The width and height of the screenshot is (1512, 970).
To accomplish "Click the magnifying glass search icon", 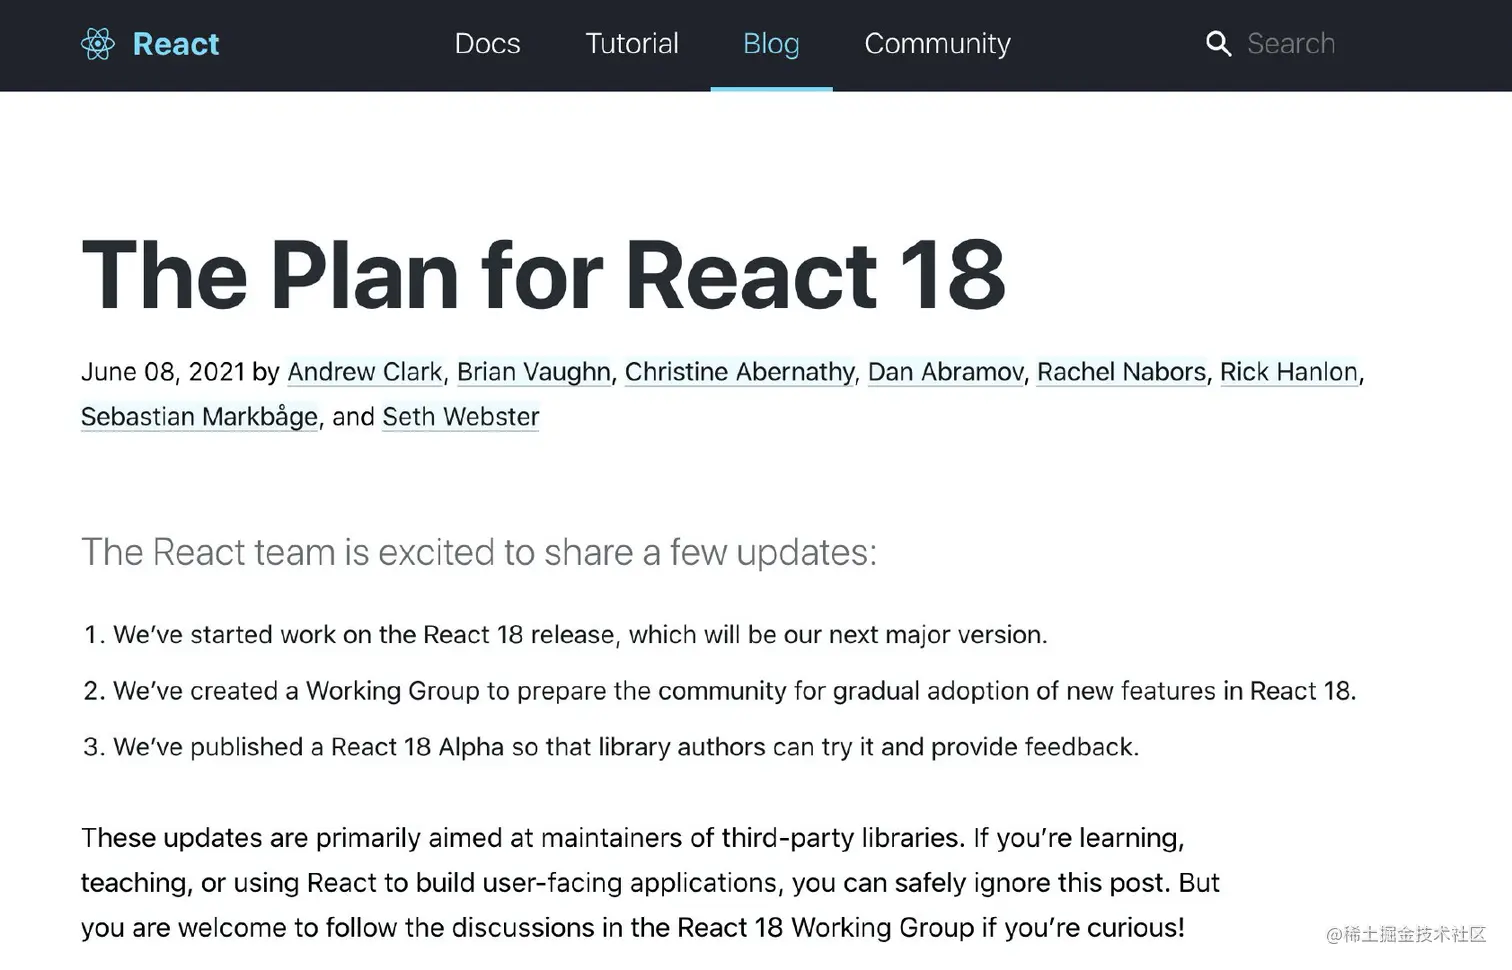I will coord(1218,44).
